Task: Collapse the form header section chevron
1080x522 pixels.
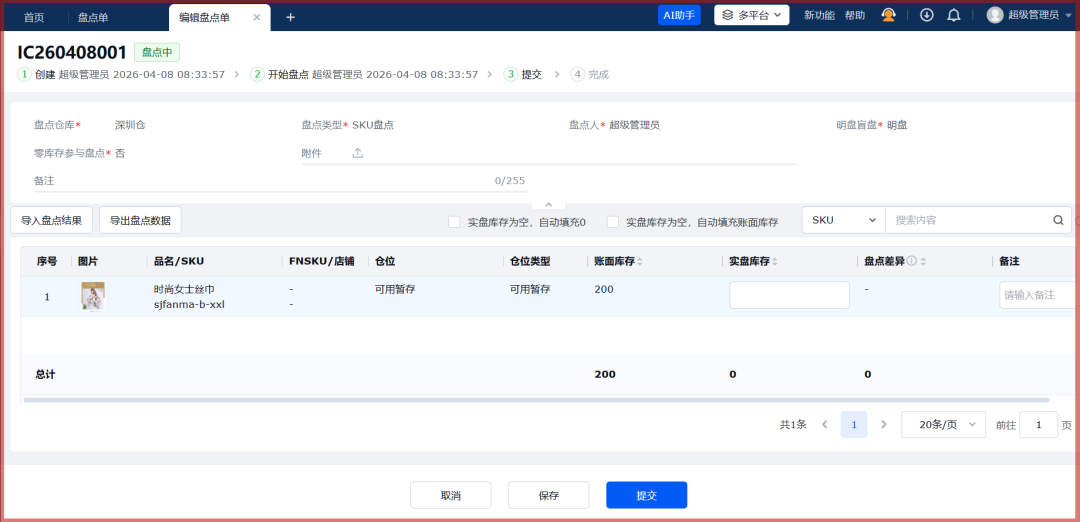Action: 548,204
